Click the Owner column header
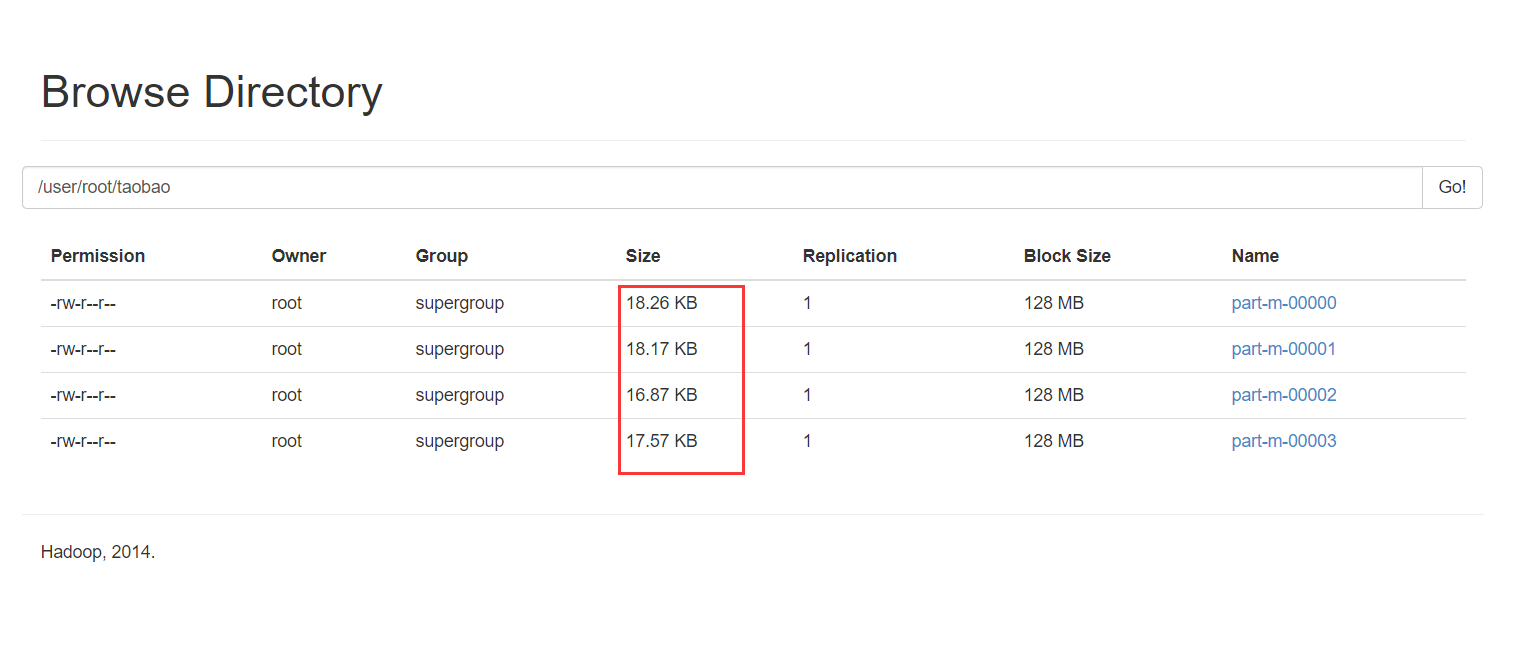This screenshot has height=662, width=1537. point(298,256)
